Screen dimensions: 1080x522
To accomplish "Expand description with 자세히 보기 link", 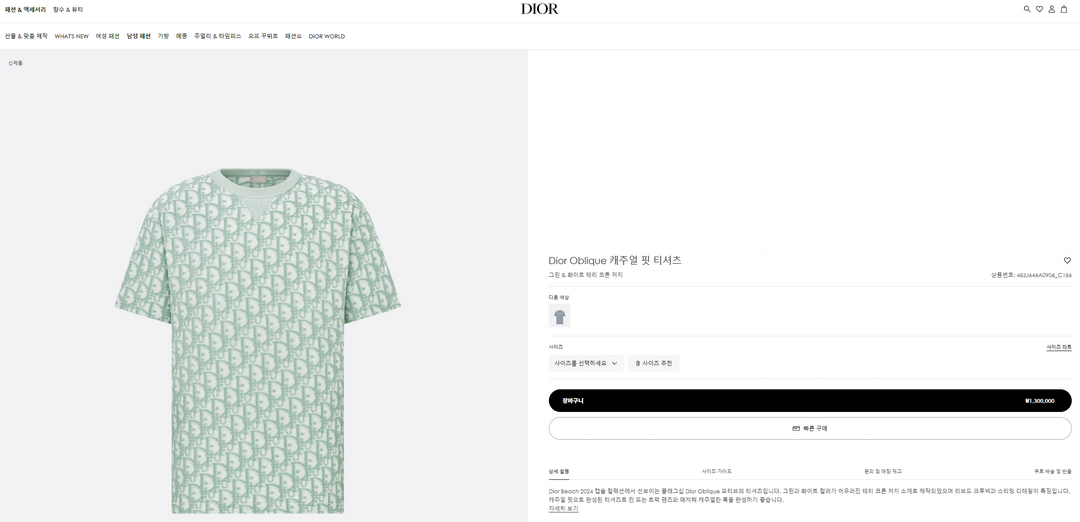I will tap(563, 509).
